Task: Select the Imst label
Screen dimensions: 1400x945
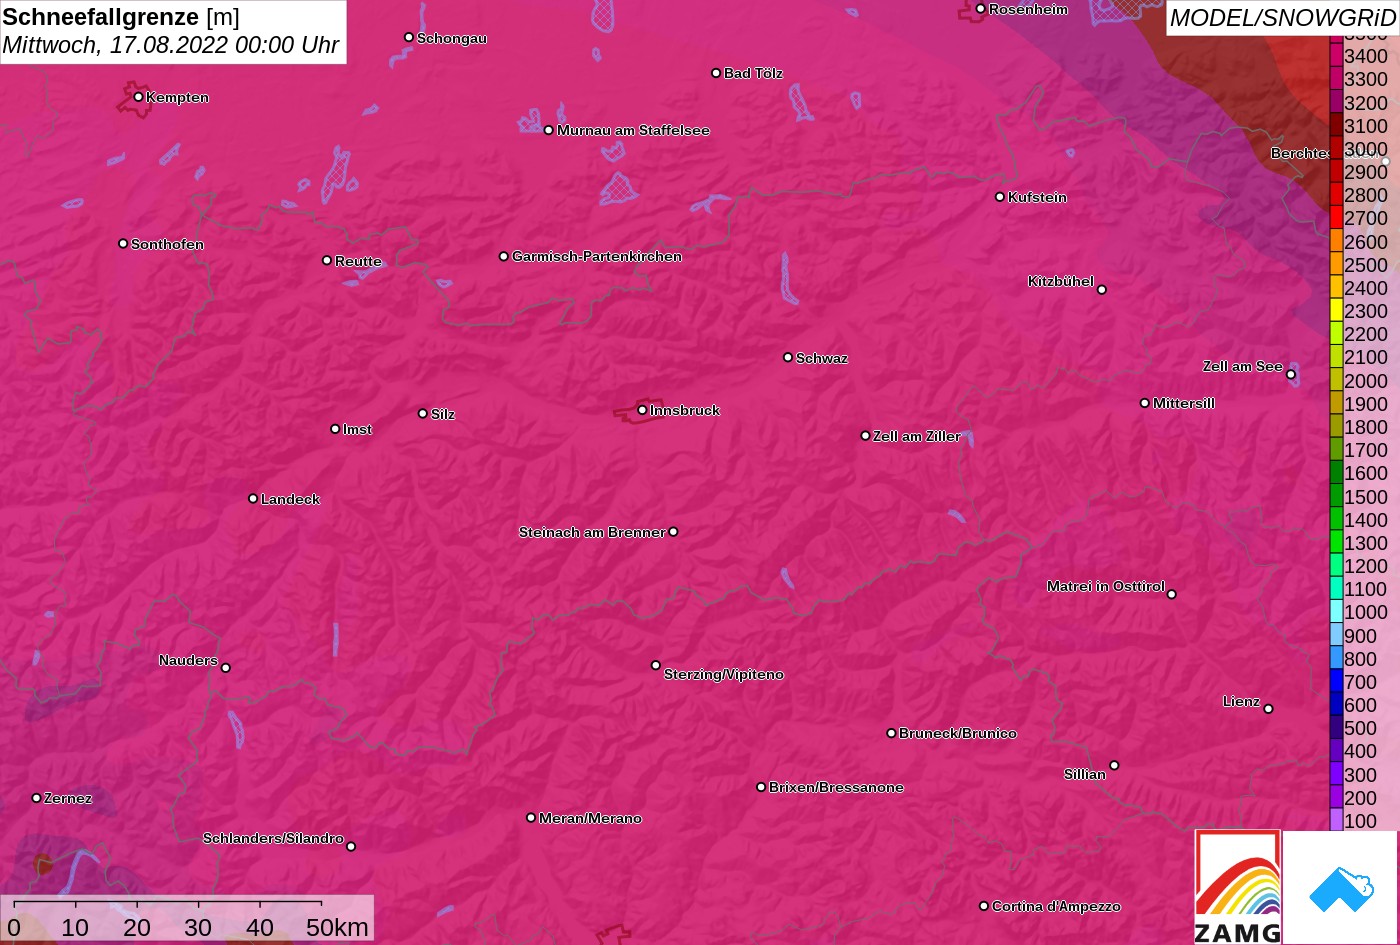Action: click(x=357, y=429)
